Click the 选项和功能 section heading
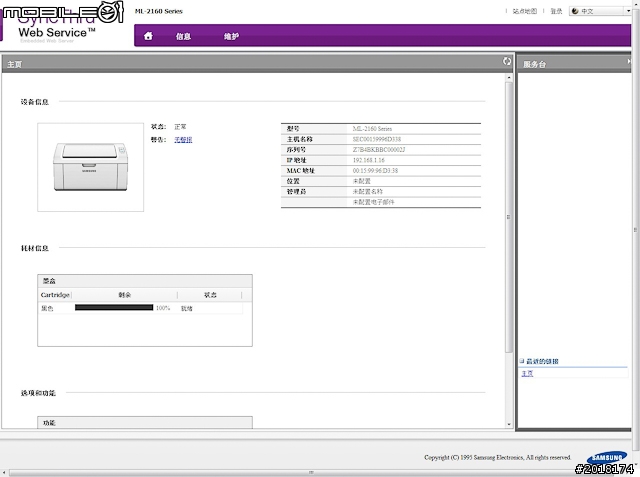Screen dimensions: 640x477 coord(38,393)
